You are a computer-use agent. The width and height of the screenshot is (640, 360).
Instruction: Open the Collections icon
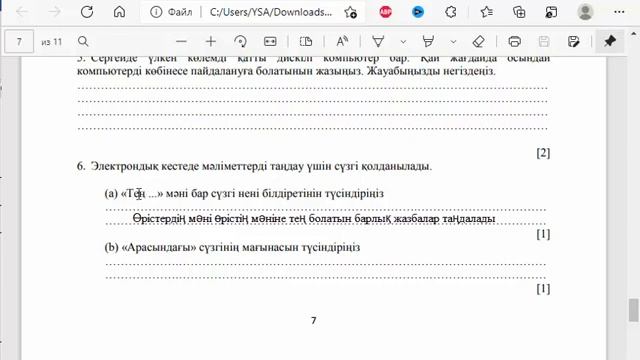[x=519, y=12]
